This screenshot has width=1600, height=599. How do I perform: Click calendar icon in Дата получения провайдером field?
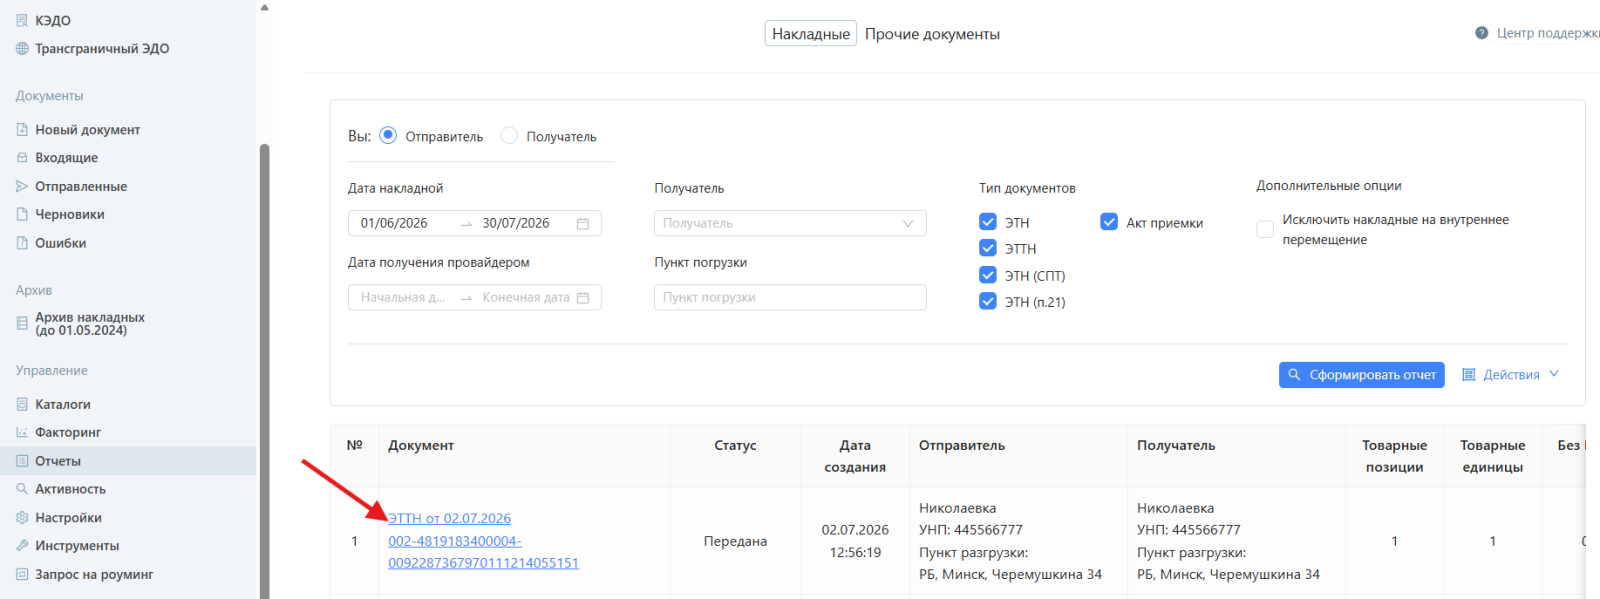(583, 297)
